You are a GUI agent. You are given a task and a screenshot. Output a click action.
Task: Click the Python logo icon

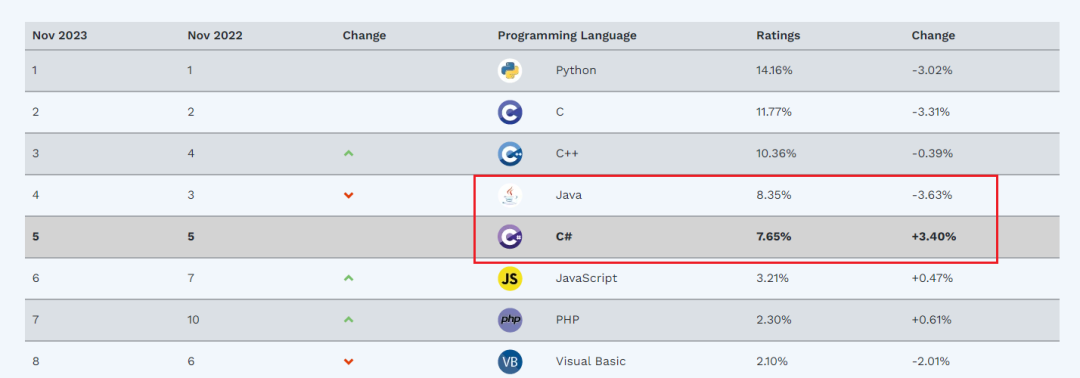tap(510, 70)
